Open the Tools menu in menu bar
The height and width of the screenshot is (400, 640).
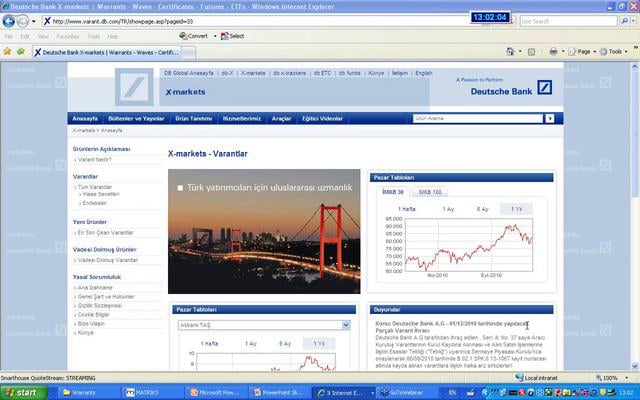pyautogui.click(x=93, y=36)
